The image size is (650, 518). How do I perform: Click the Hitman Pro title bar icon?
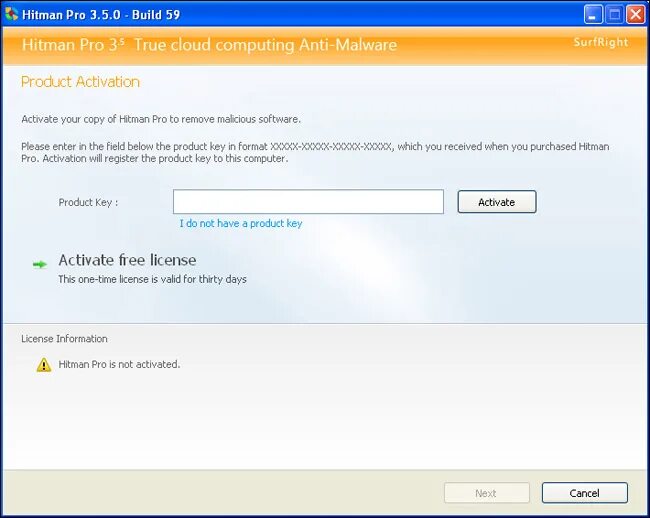pyautogui.click(x=11, y=14)
